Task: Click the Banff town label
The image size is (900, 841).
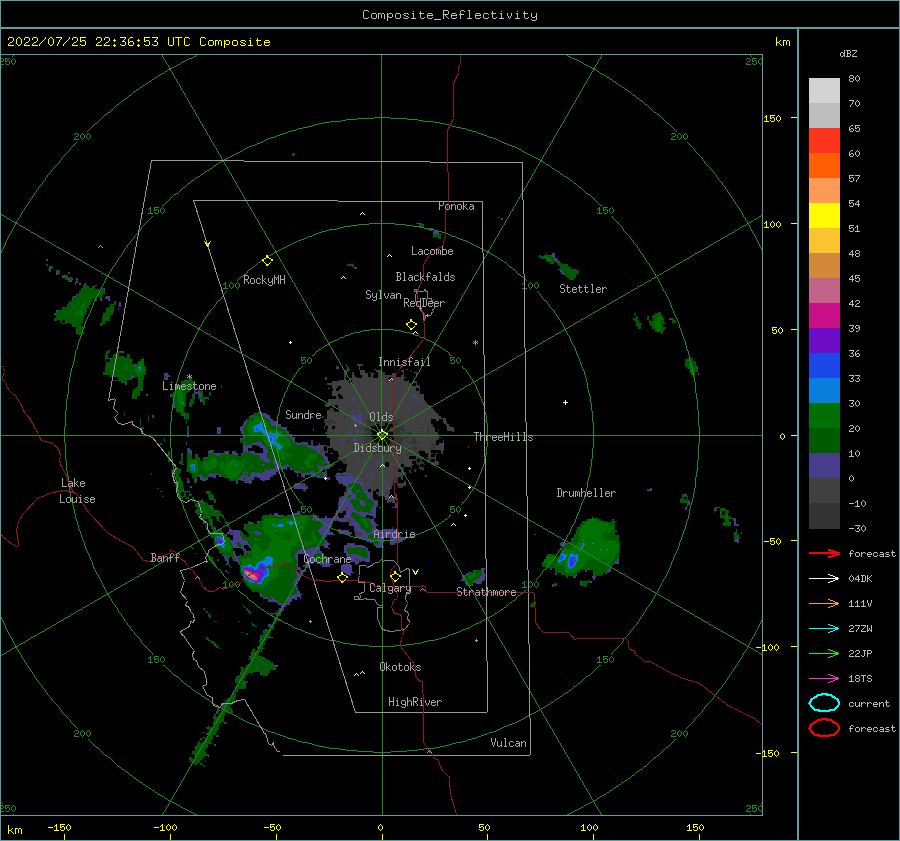Action: coord(165,558)
